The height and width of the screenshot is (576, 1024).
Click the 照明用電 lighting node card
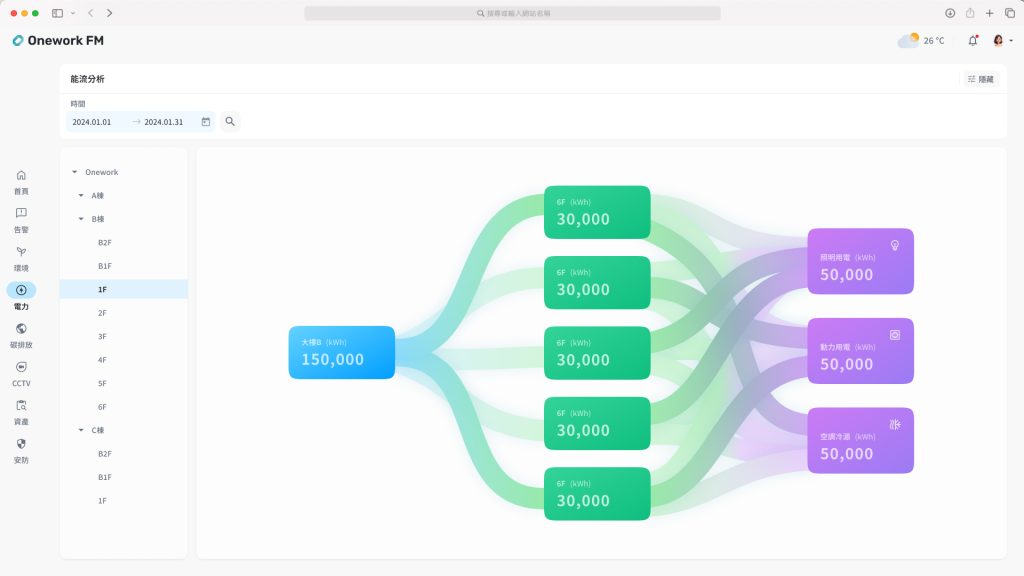coord(860,261)
